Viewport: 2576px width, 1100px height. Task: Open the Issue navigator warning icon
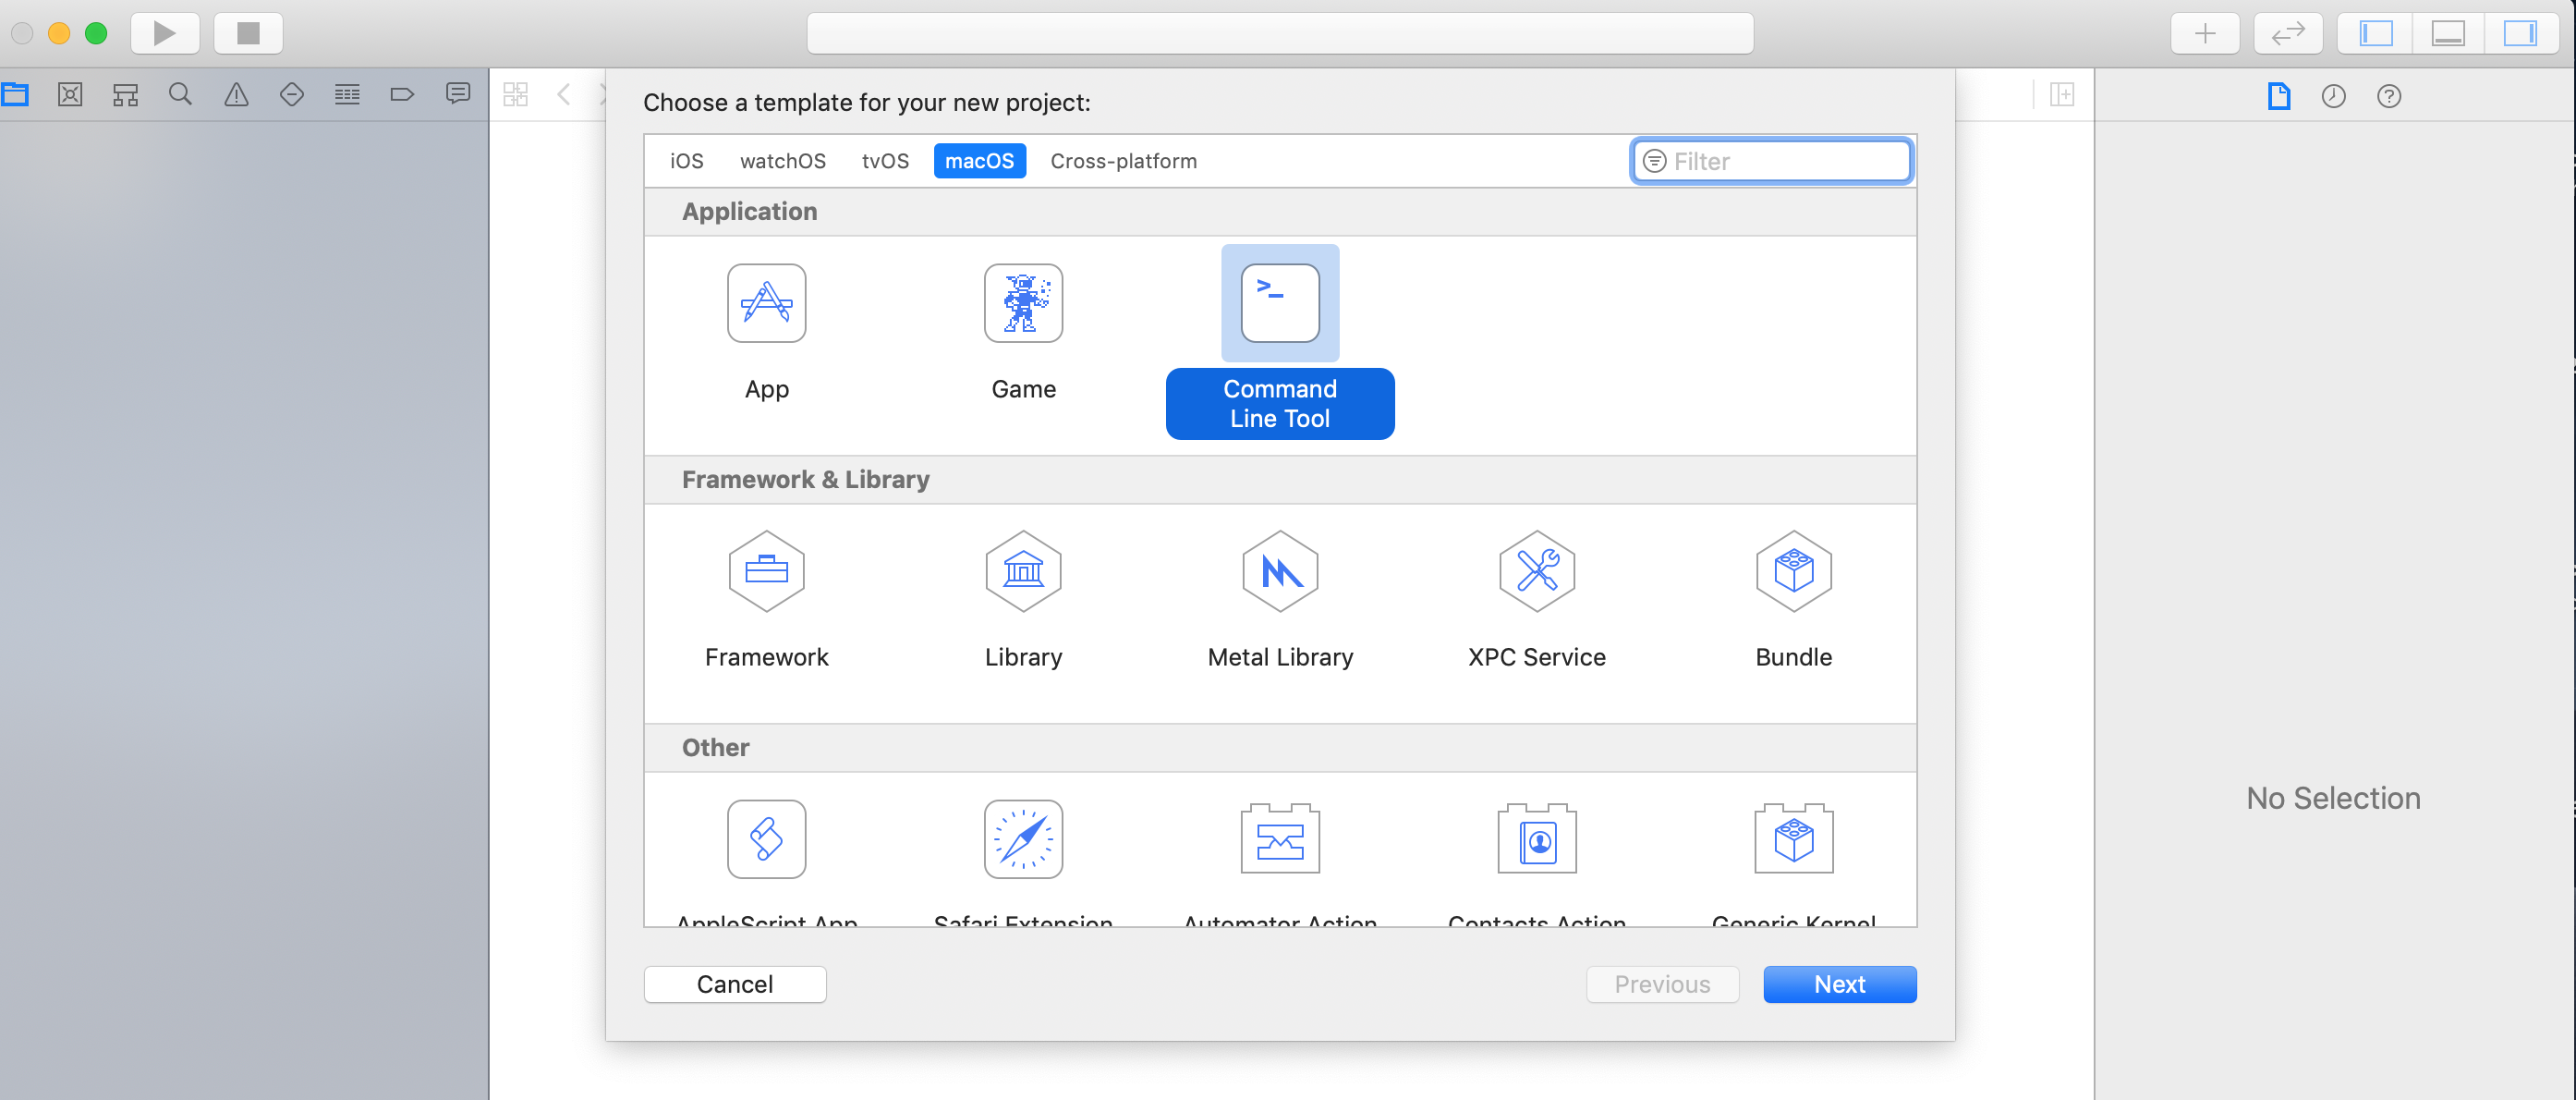point(236,95)
